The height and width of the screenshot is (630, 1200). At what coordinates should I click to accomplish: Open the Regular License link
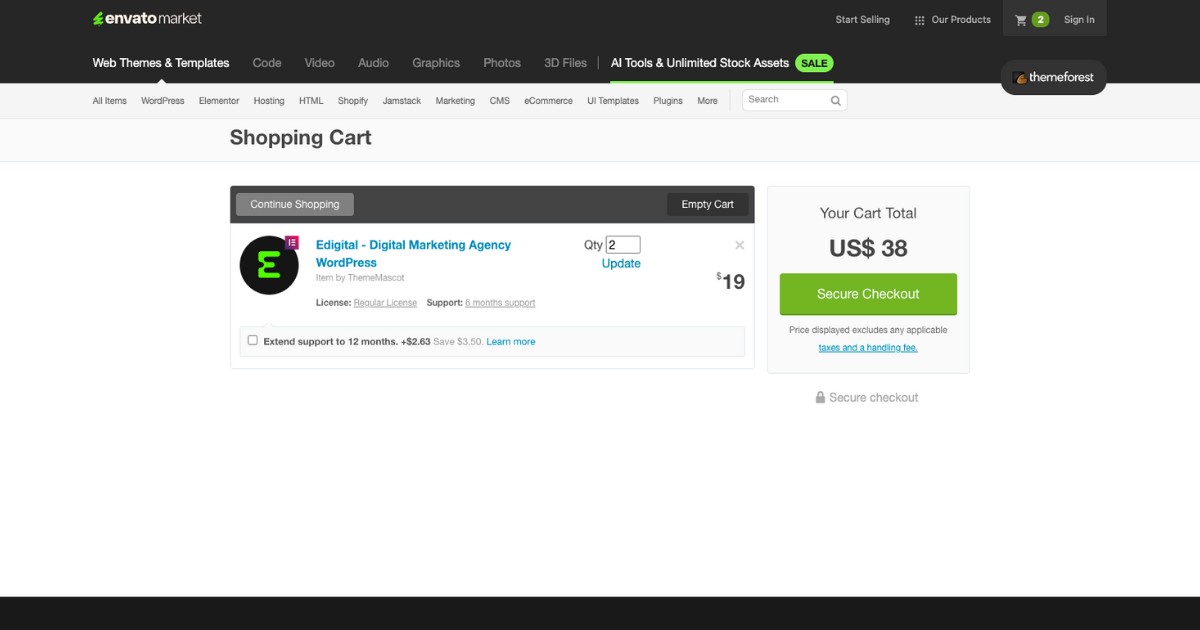tap(385, 303)
